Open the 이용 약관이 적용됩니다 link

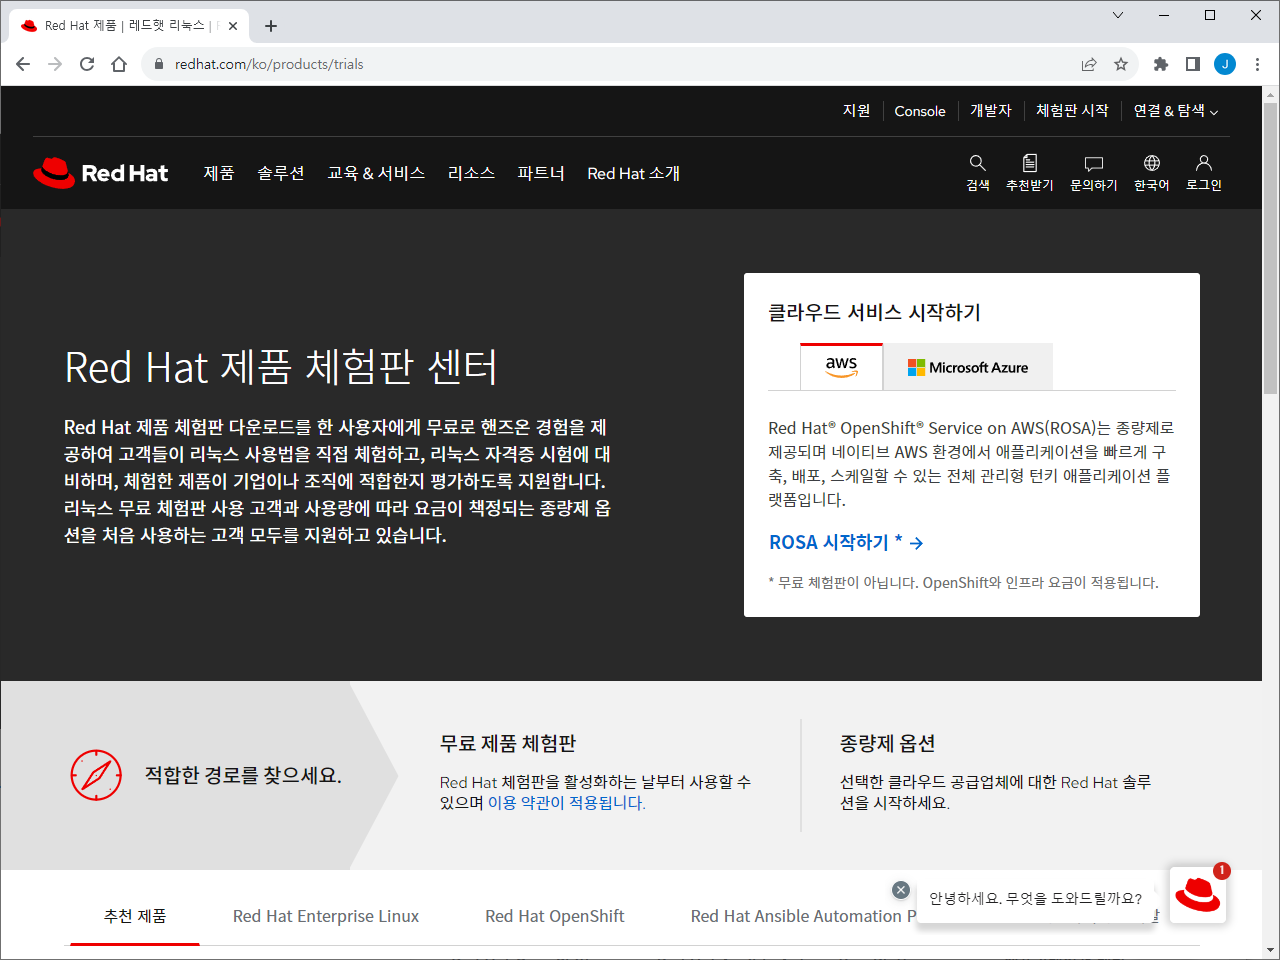point(566,803)
